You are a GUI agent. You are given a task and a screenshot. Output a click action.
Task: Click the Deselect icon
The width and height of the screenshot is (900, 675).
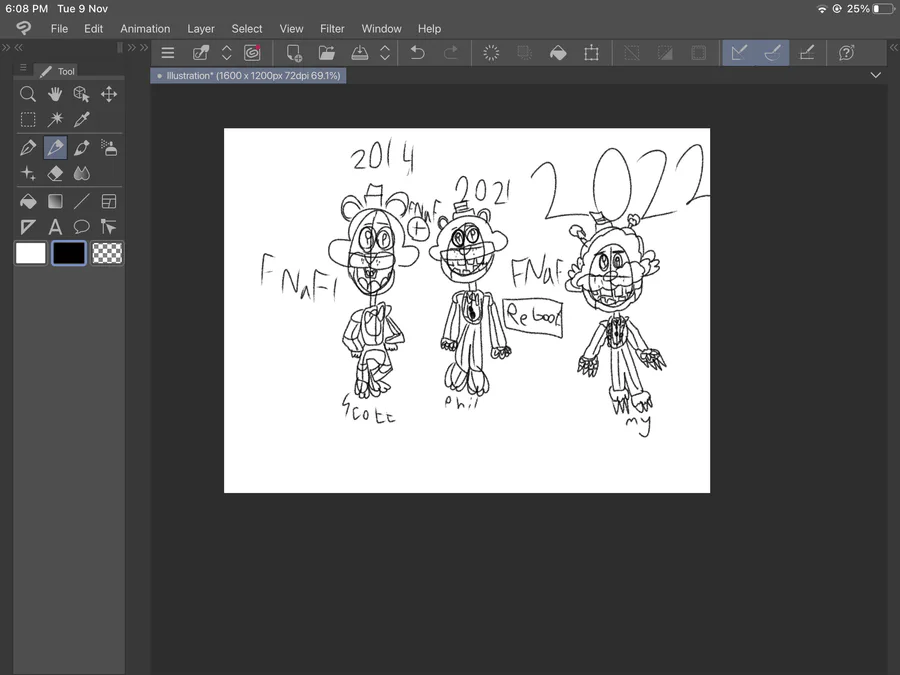click(x=631, y=53)
